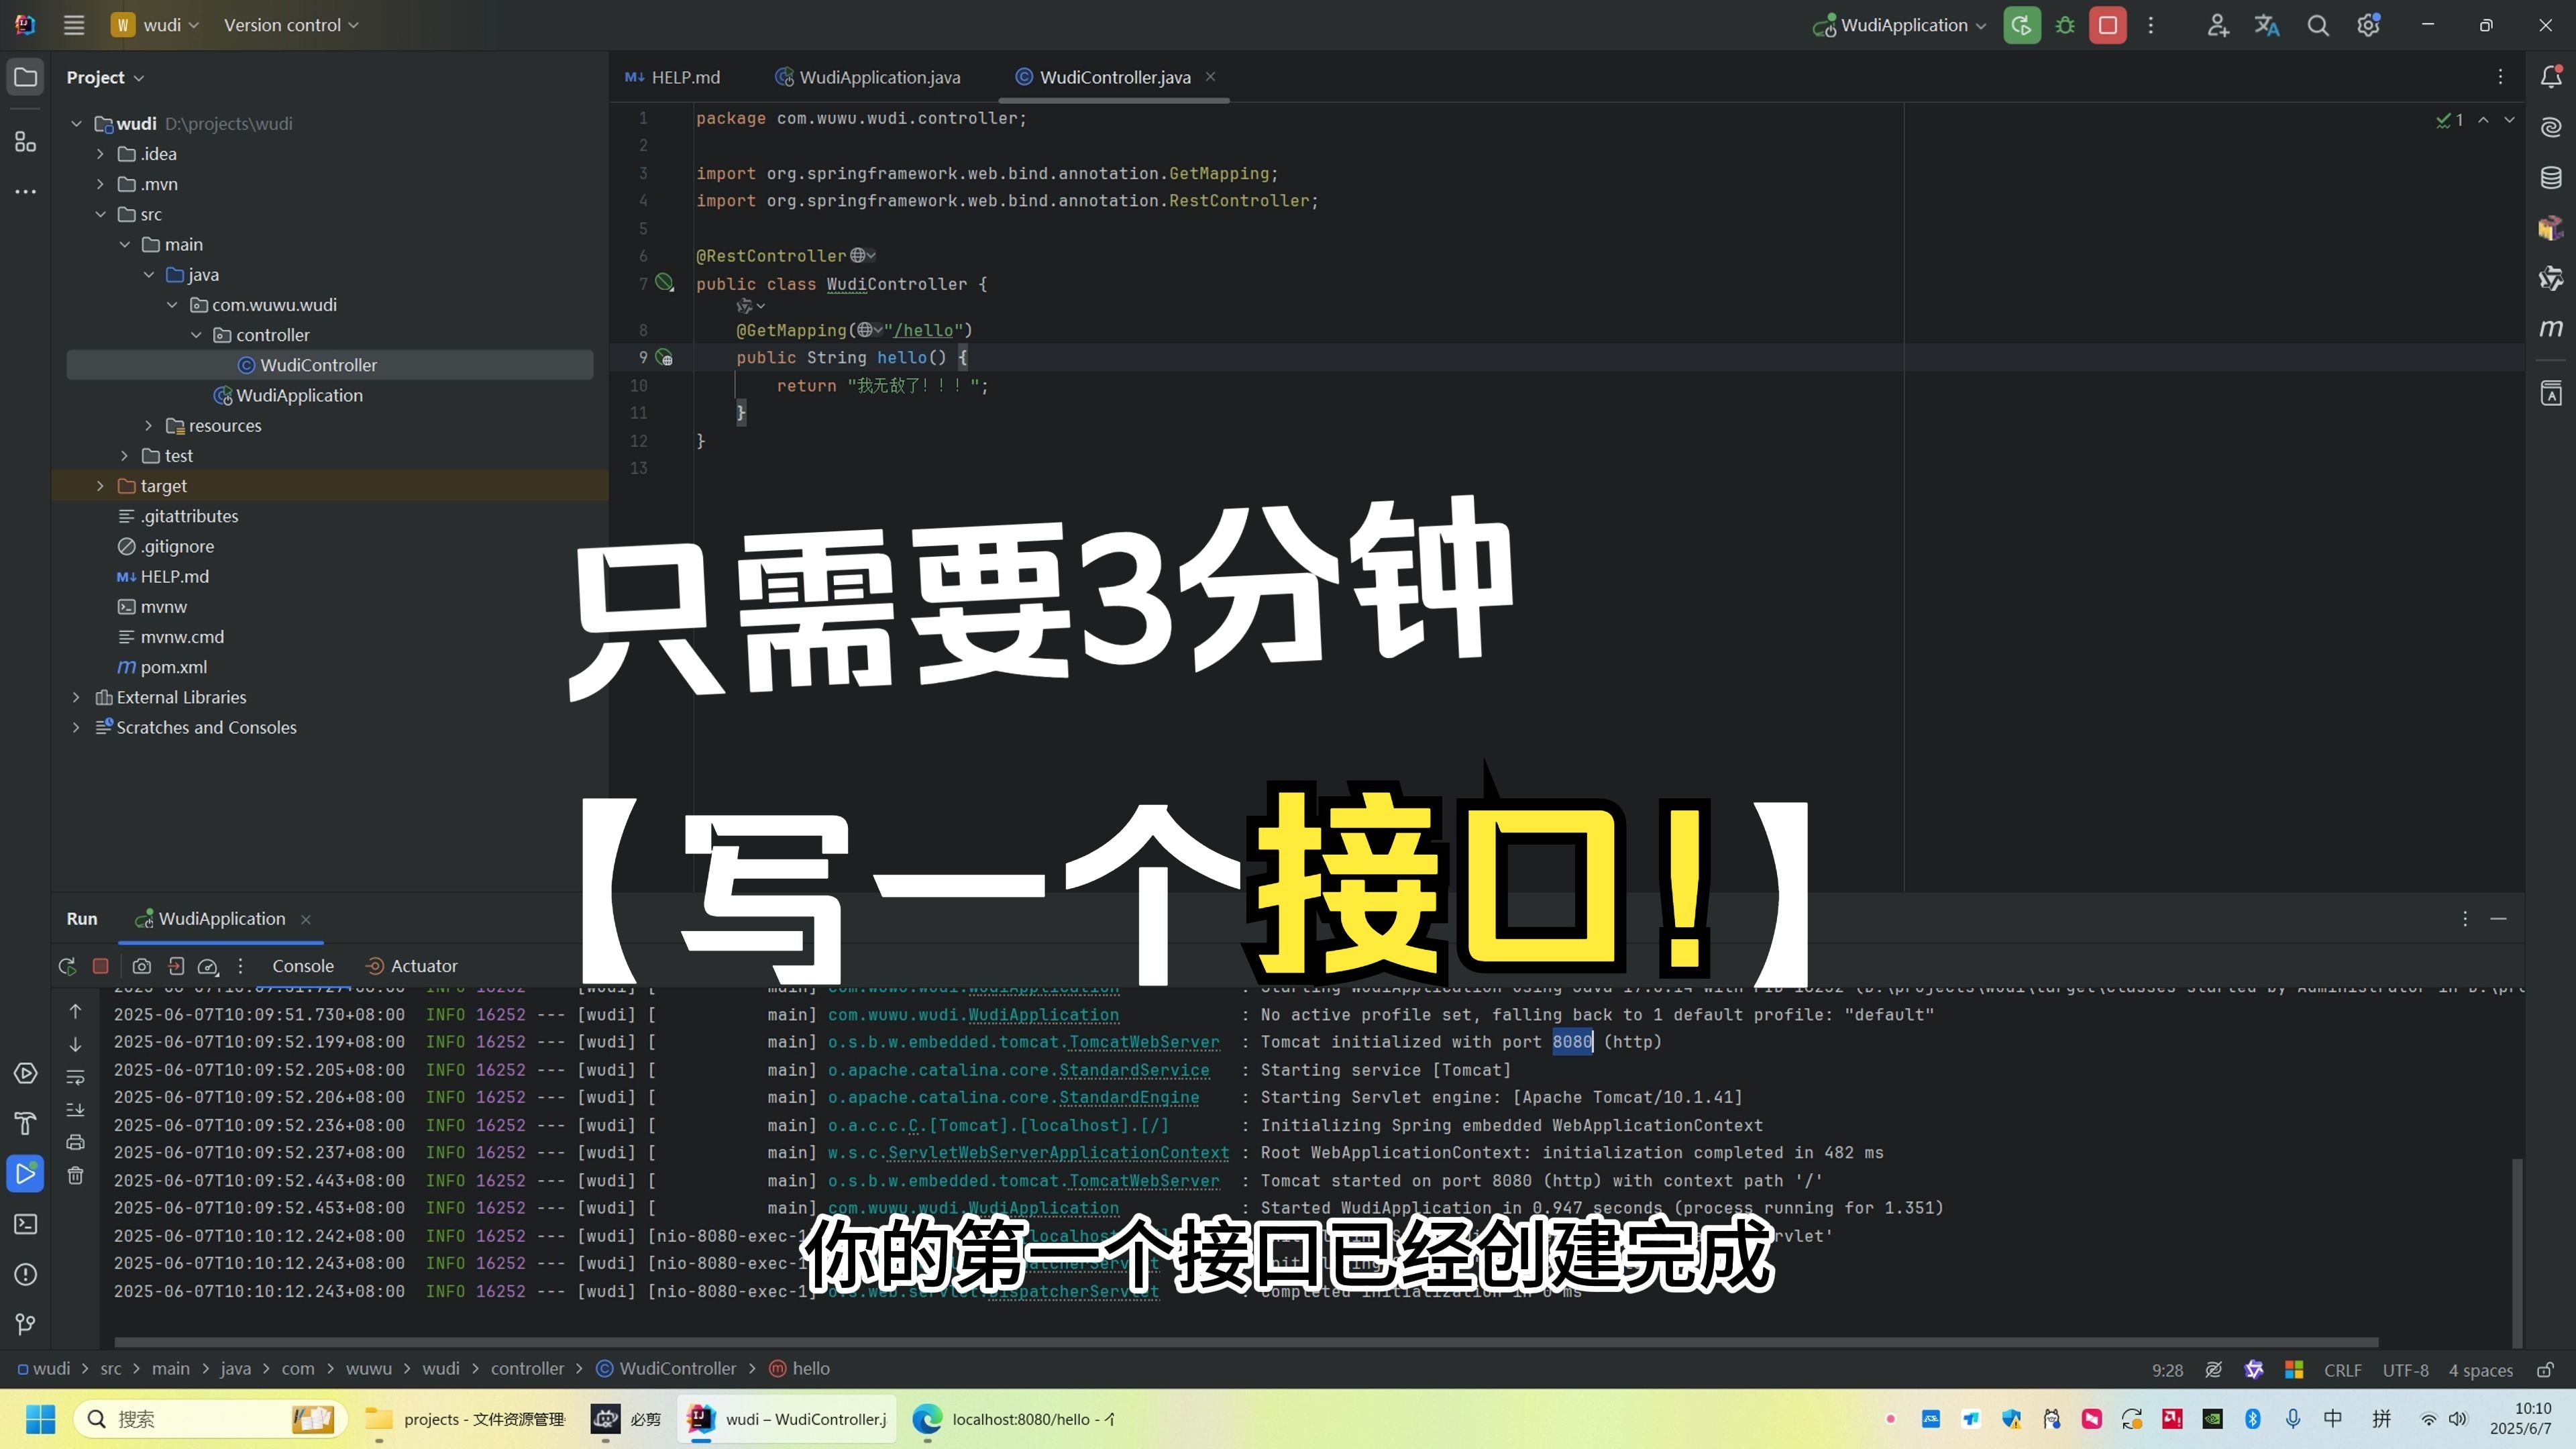Click the Rerun WudiApplication button in top toolbar
2576x1449 pixels.
pos(2021,25)
